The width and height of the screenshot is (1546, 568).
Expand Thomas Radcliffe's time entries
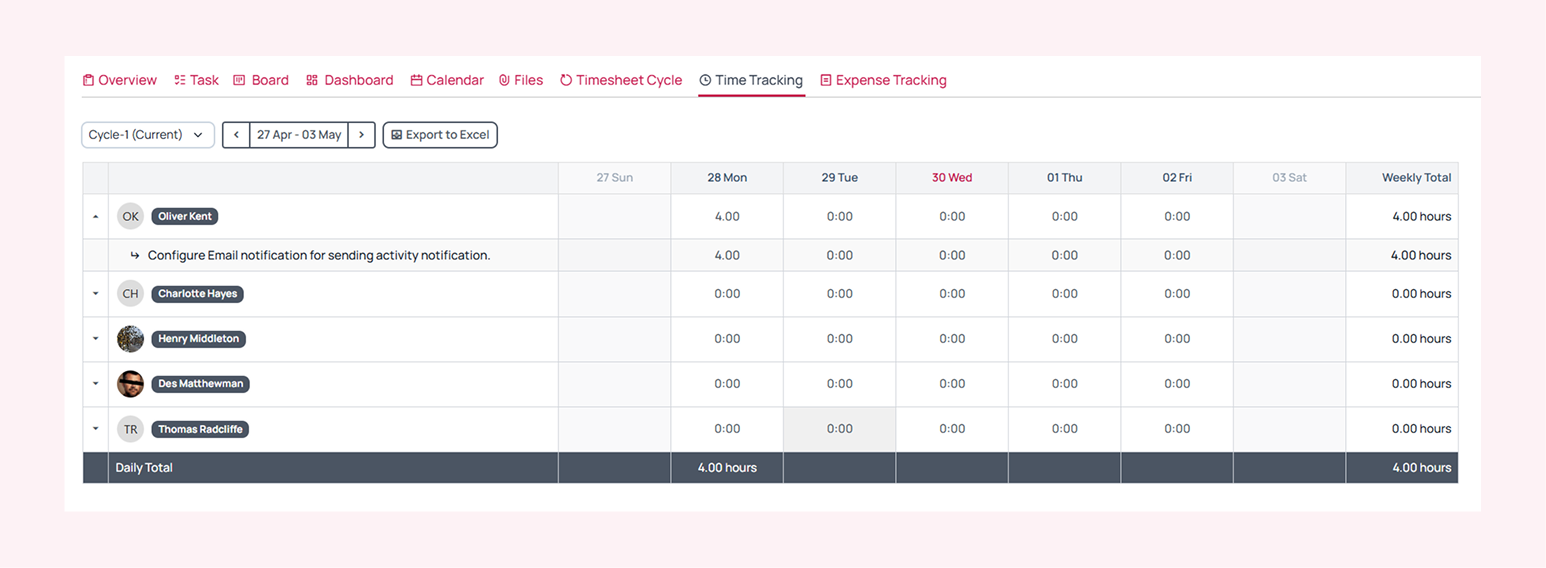96,429
